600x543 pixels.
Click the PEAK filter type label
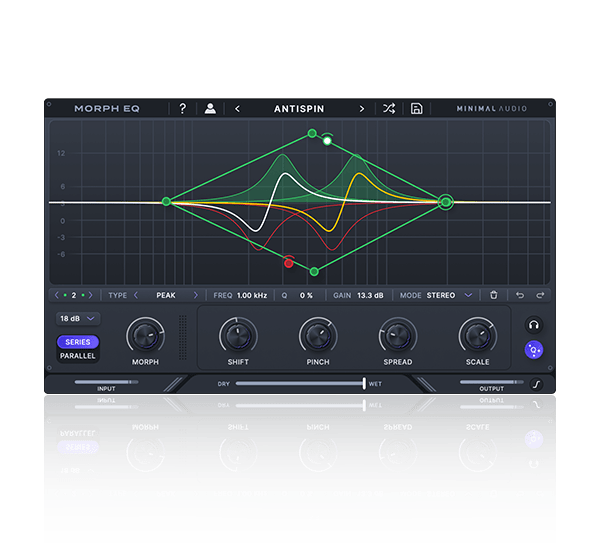tap(166, 295)
